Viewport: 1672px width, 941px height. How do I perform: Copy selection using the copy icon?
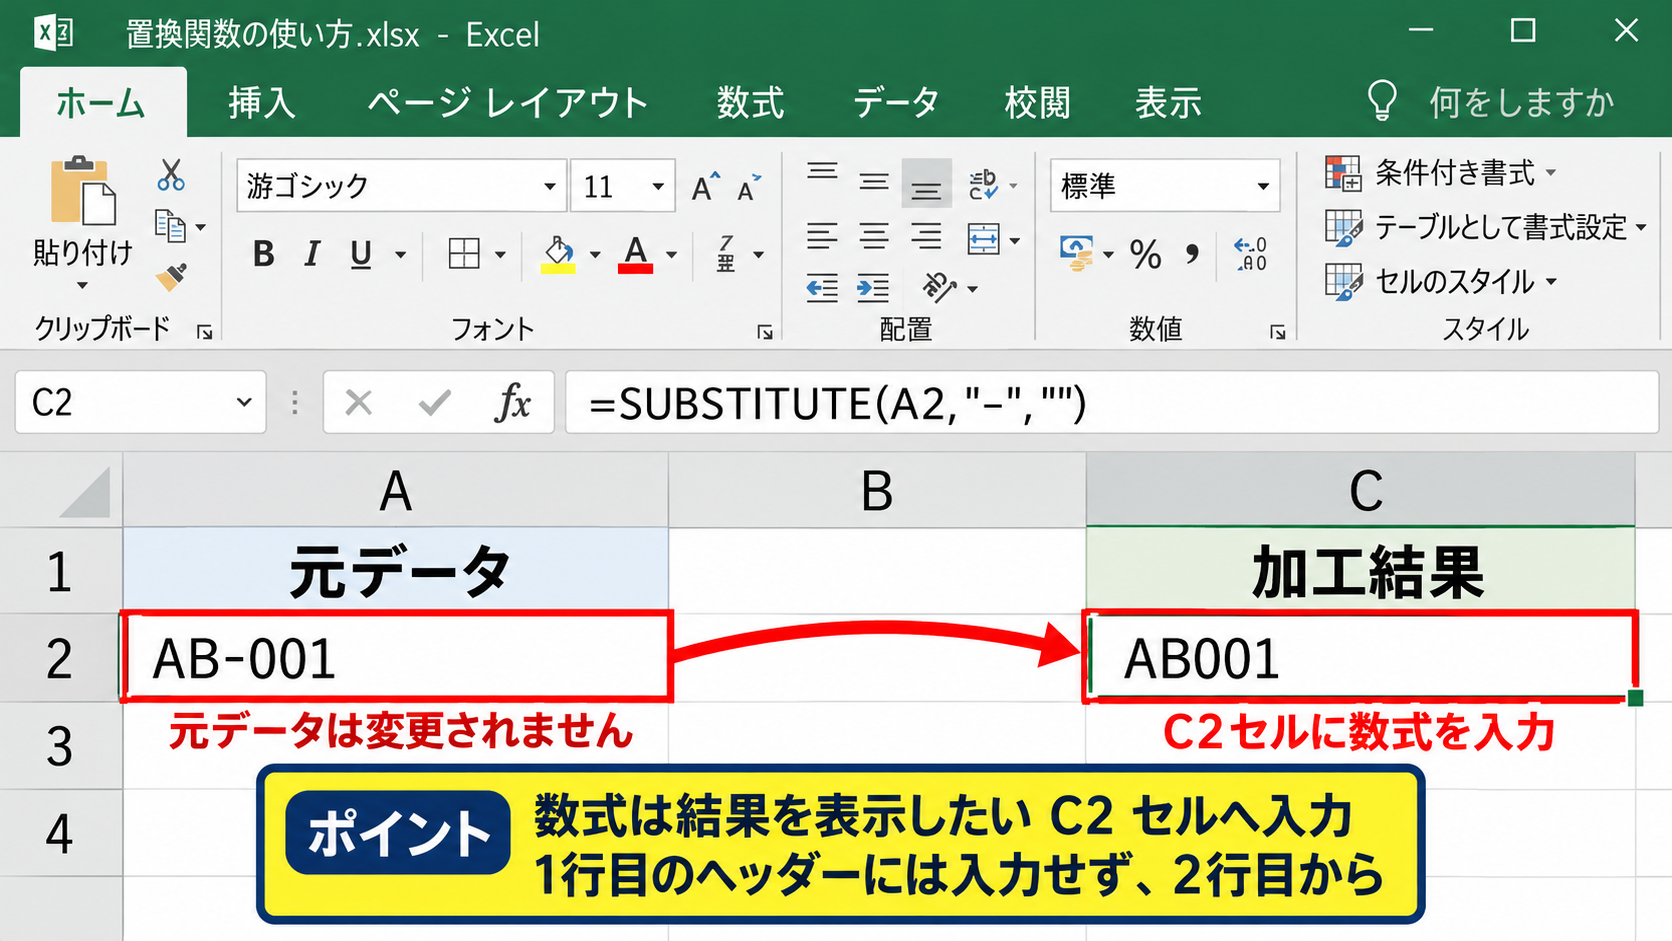point(170,227)
